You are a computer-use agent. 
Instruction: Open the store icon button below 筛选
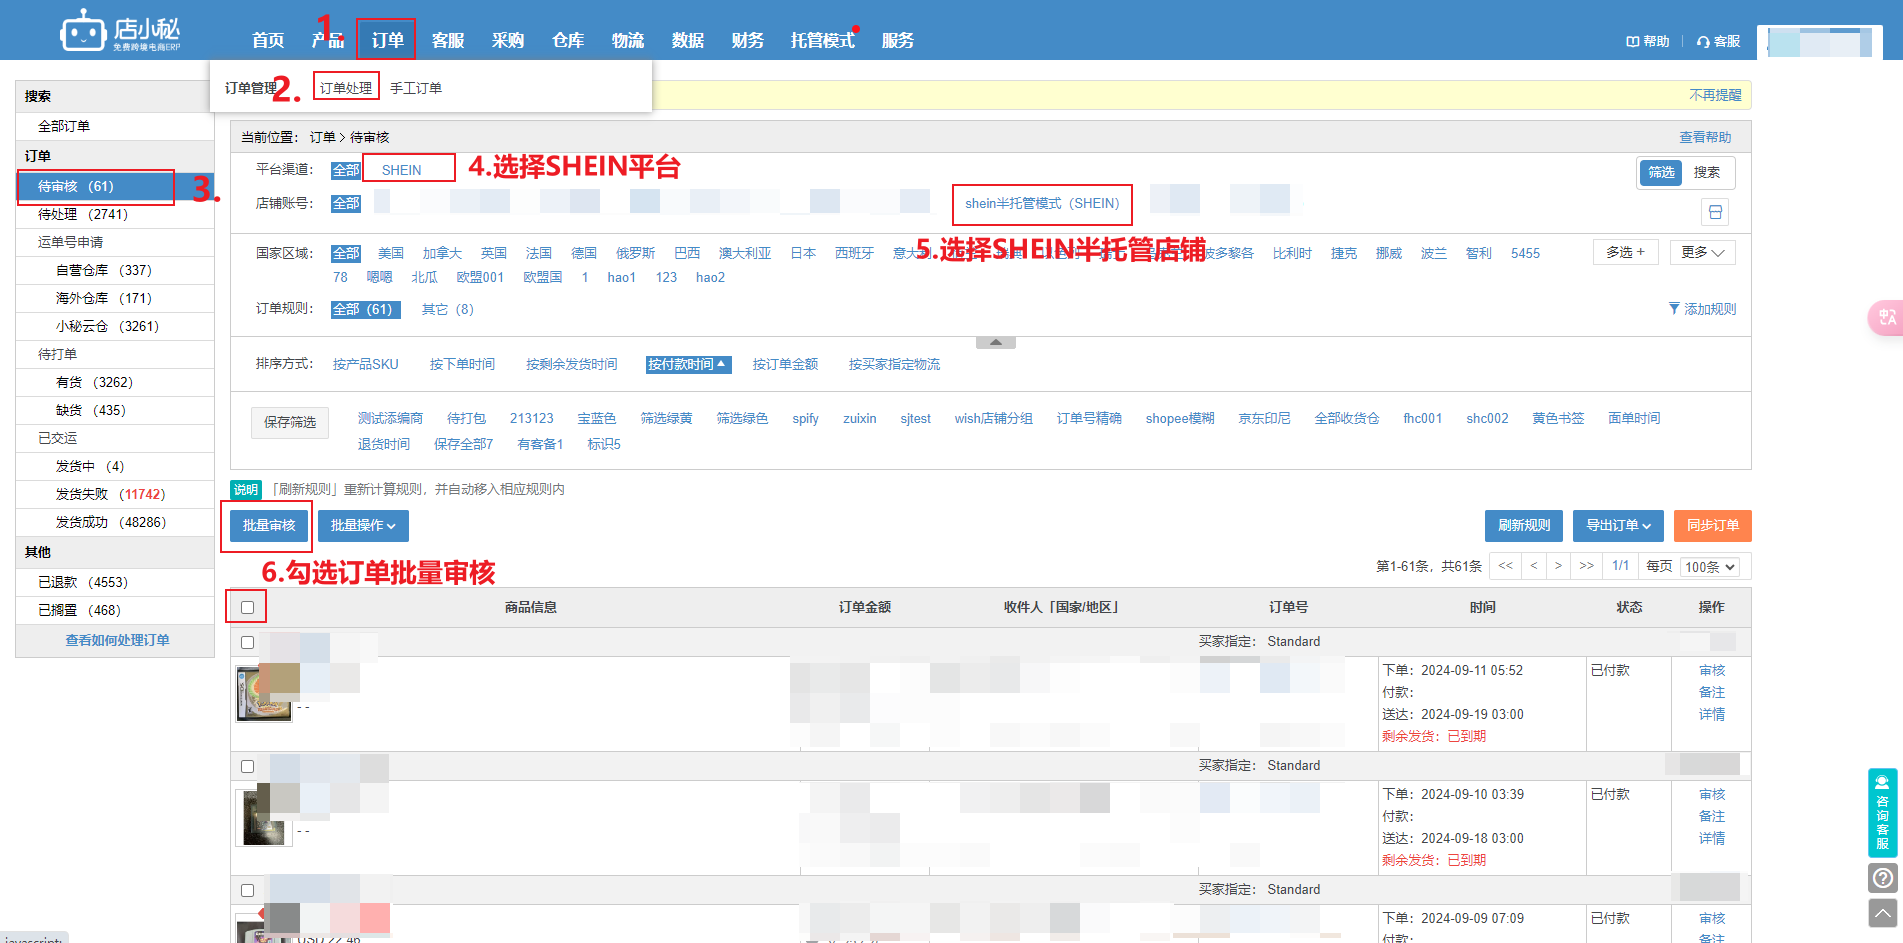[x=1715, y=212]
